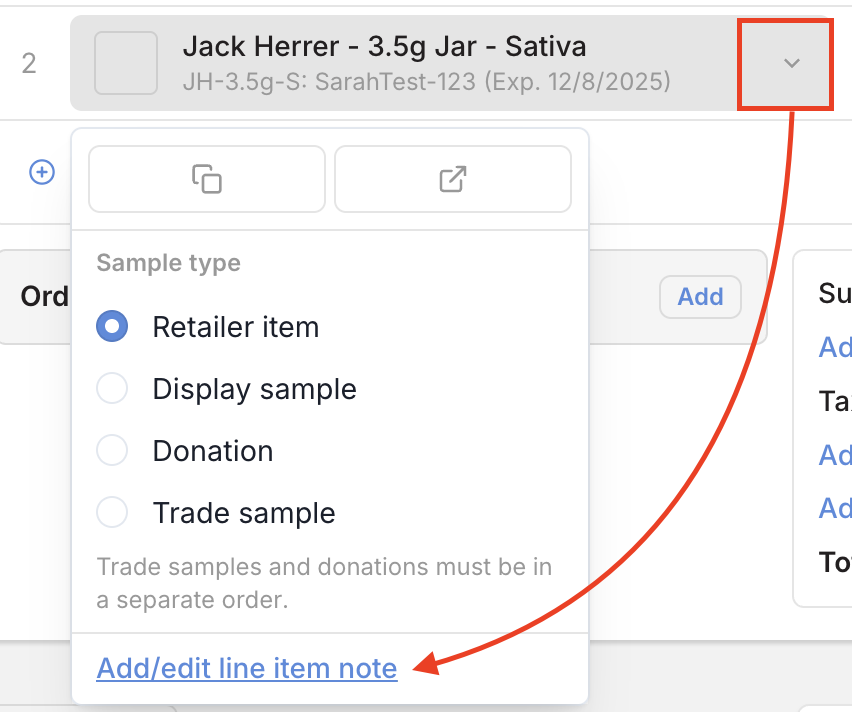Click the row number 2 label
Viewport: 852px width, 712px height.
click(29, 64)
